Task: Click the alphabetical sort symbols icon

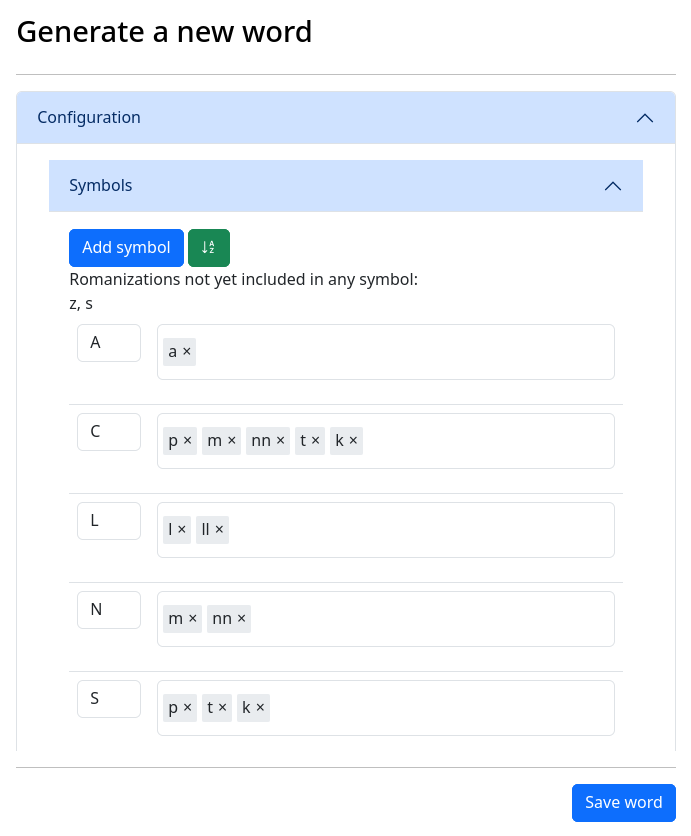Action: [208, 247]
